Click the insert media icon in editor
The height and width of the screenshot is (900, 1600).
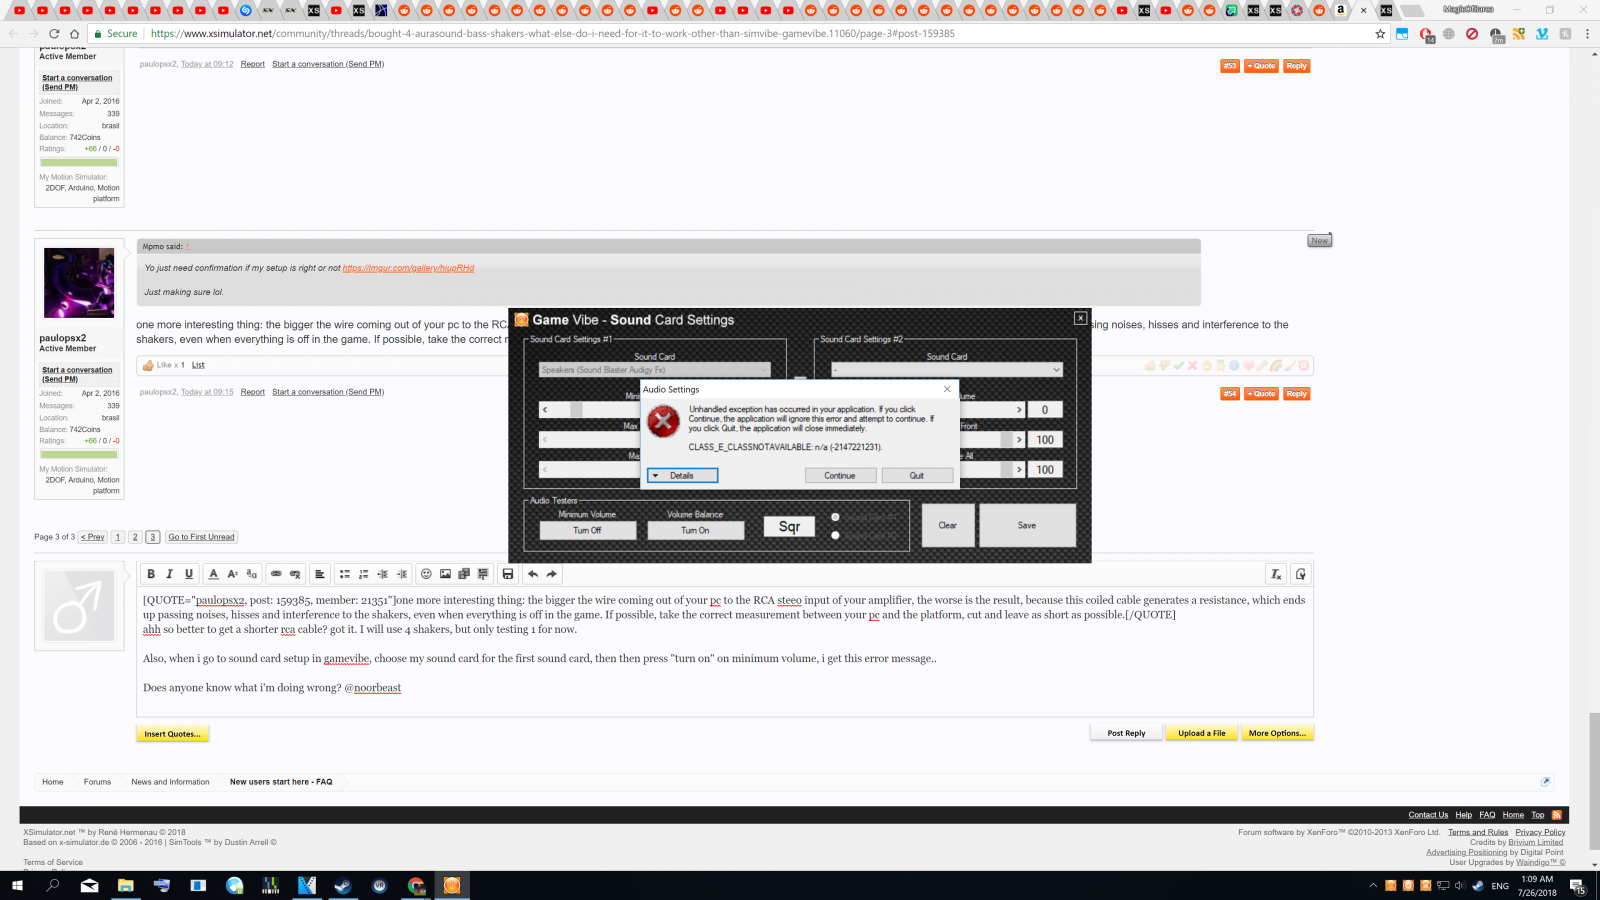tap(464, 574)
